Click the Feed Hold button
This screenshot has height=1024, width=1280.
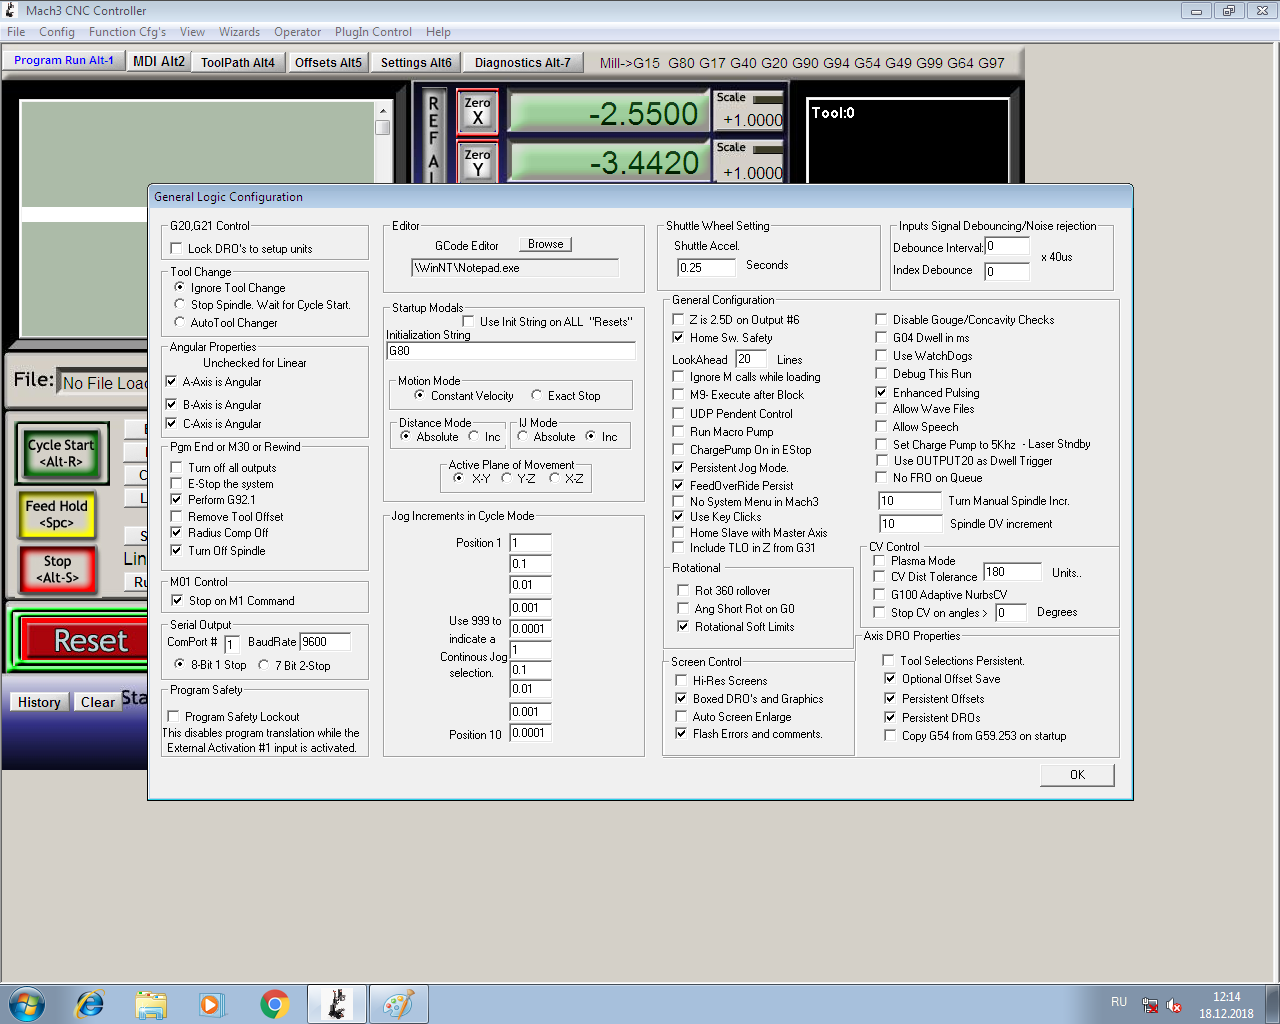(57, 514)
